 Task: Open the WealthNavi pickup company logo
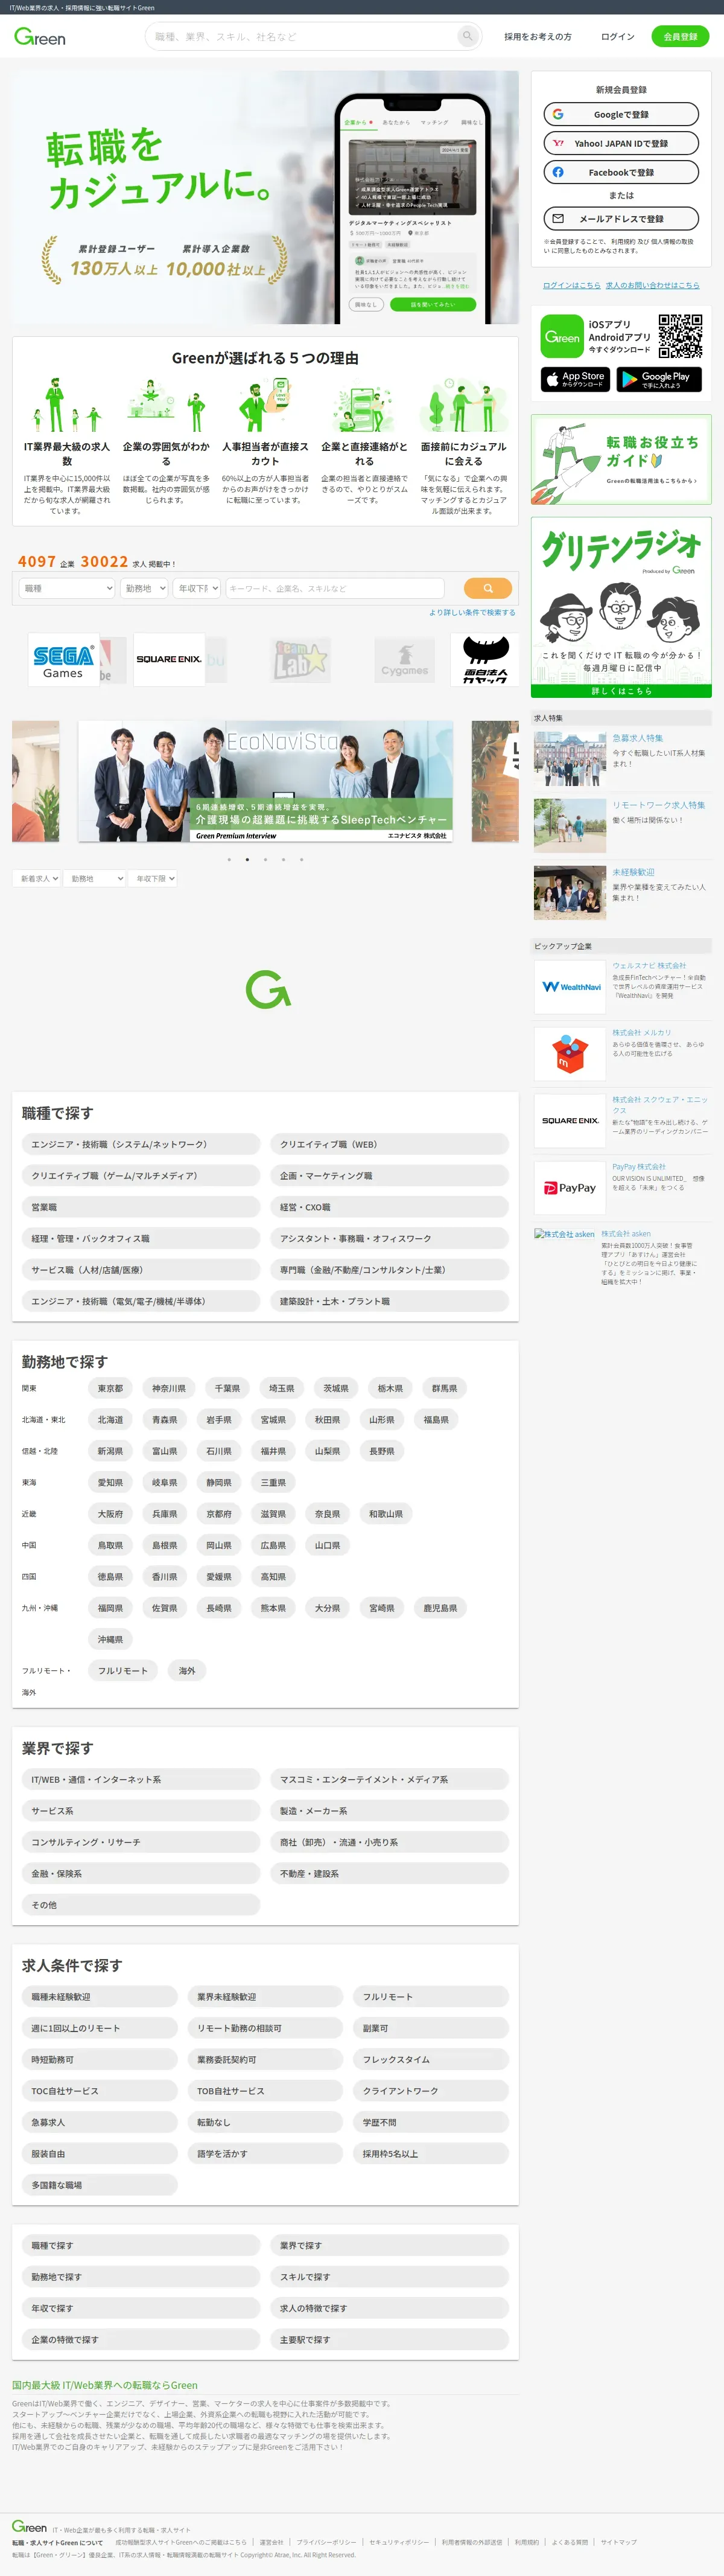click(570, 987)
